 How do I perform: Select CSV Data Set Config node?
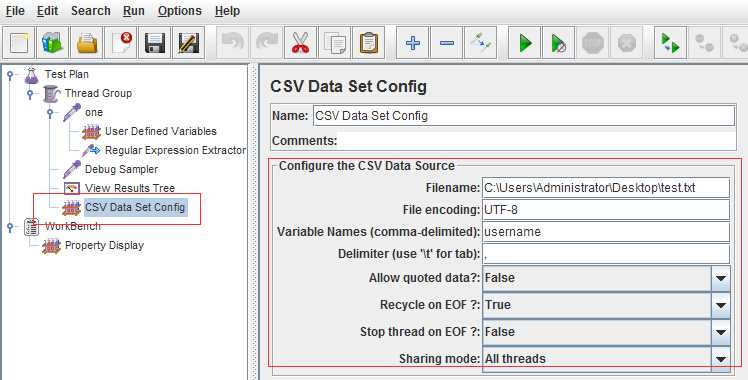(x=135, y=207)
